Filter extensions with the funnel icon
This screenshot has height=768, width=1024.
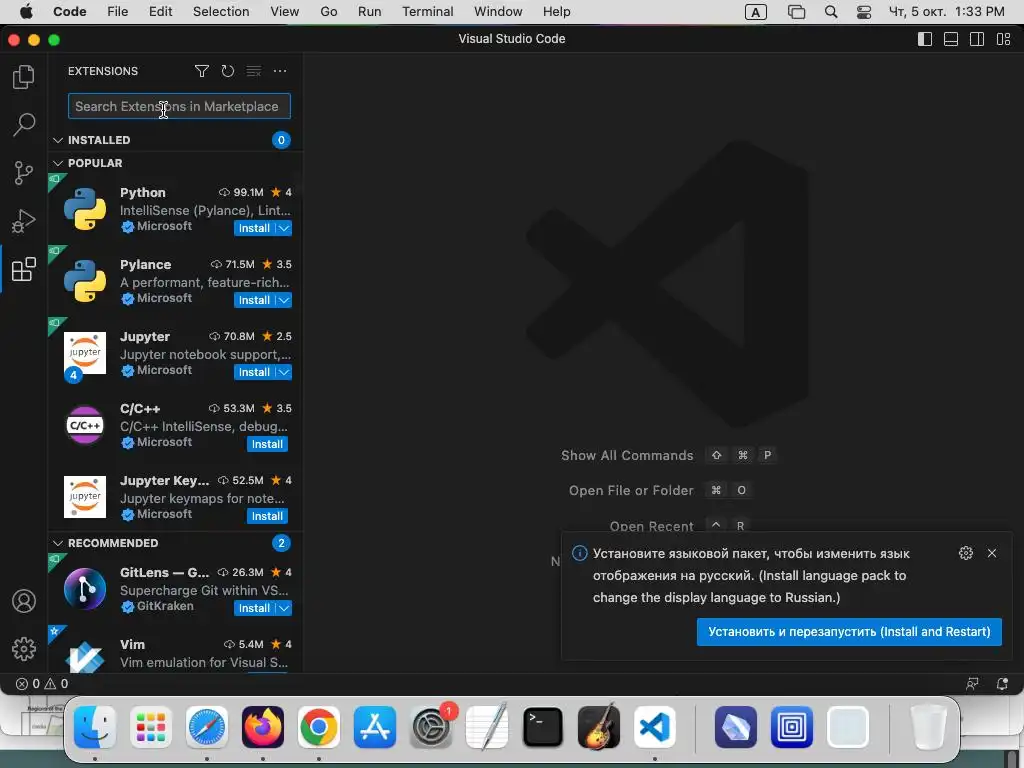pyautogui.click(x=202, y=71)
